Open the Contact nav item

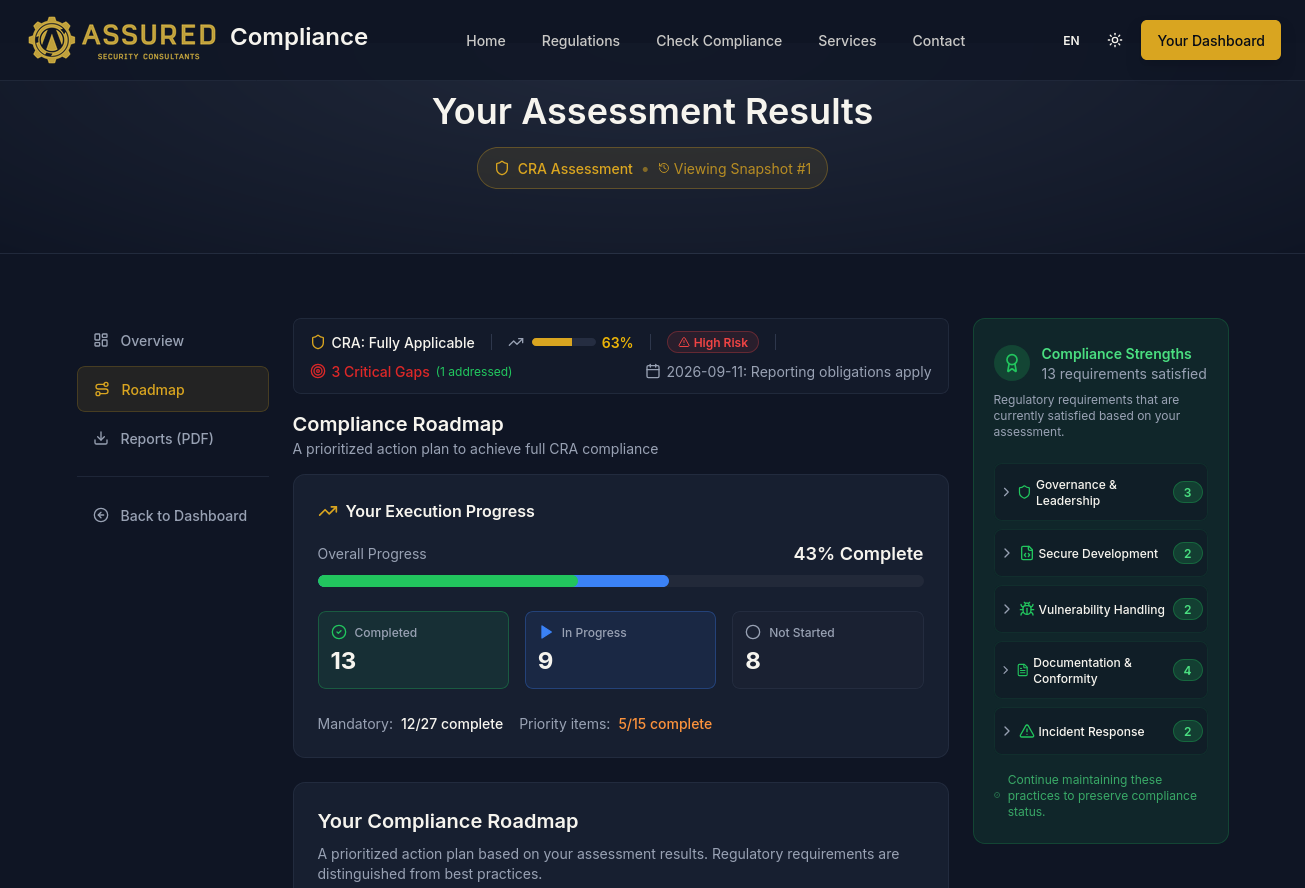click(x=939, y=41)
